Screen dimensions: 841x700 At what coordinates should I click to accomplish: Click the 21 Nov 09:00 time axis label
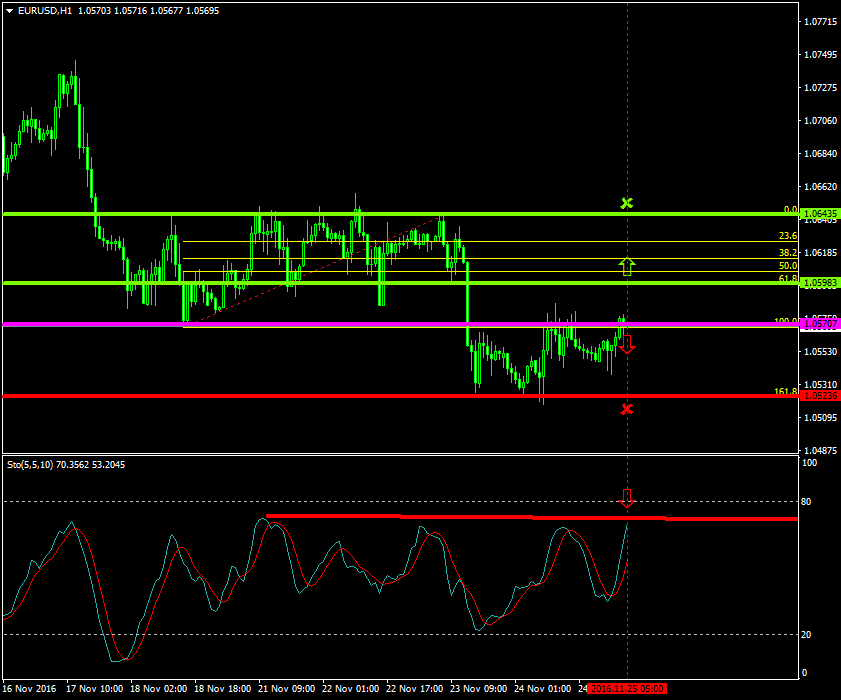point(285,689)
